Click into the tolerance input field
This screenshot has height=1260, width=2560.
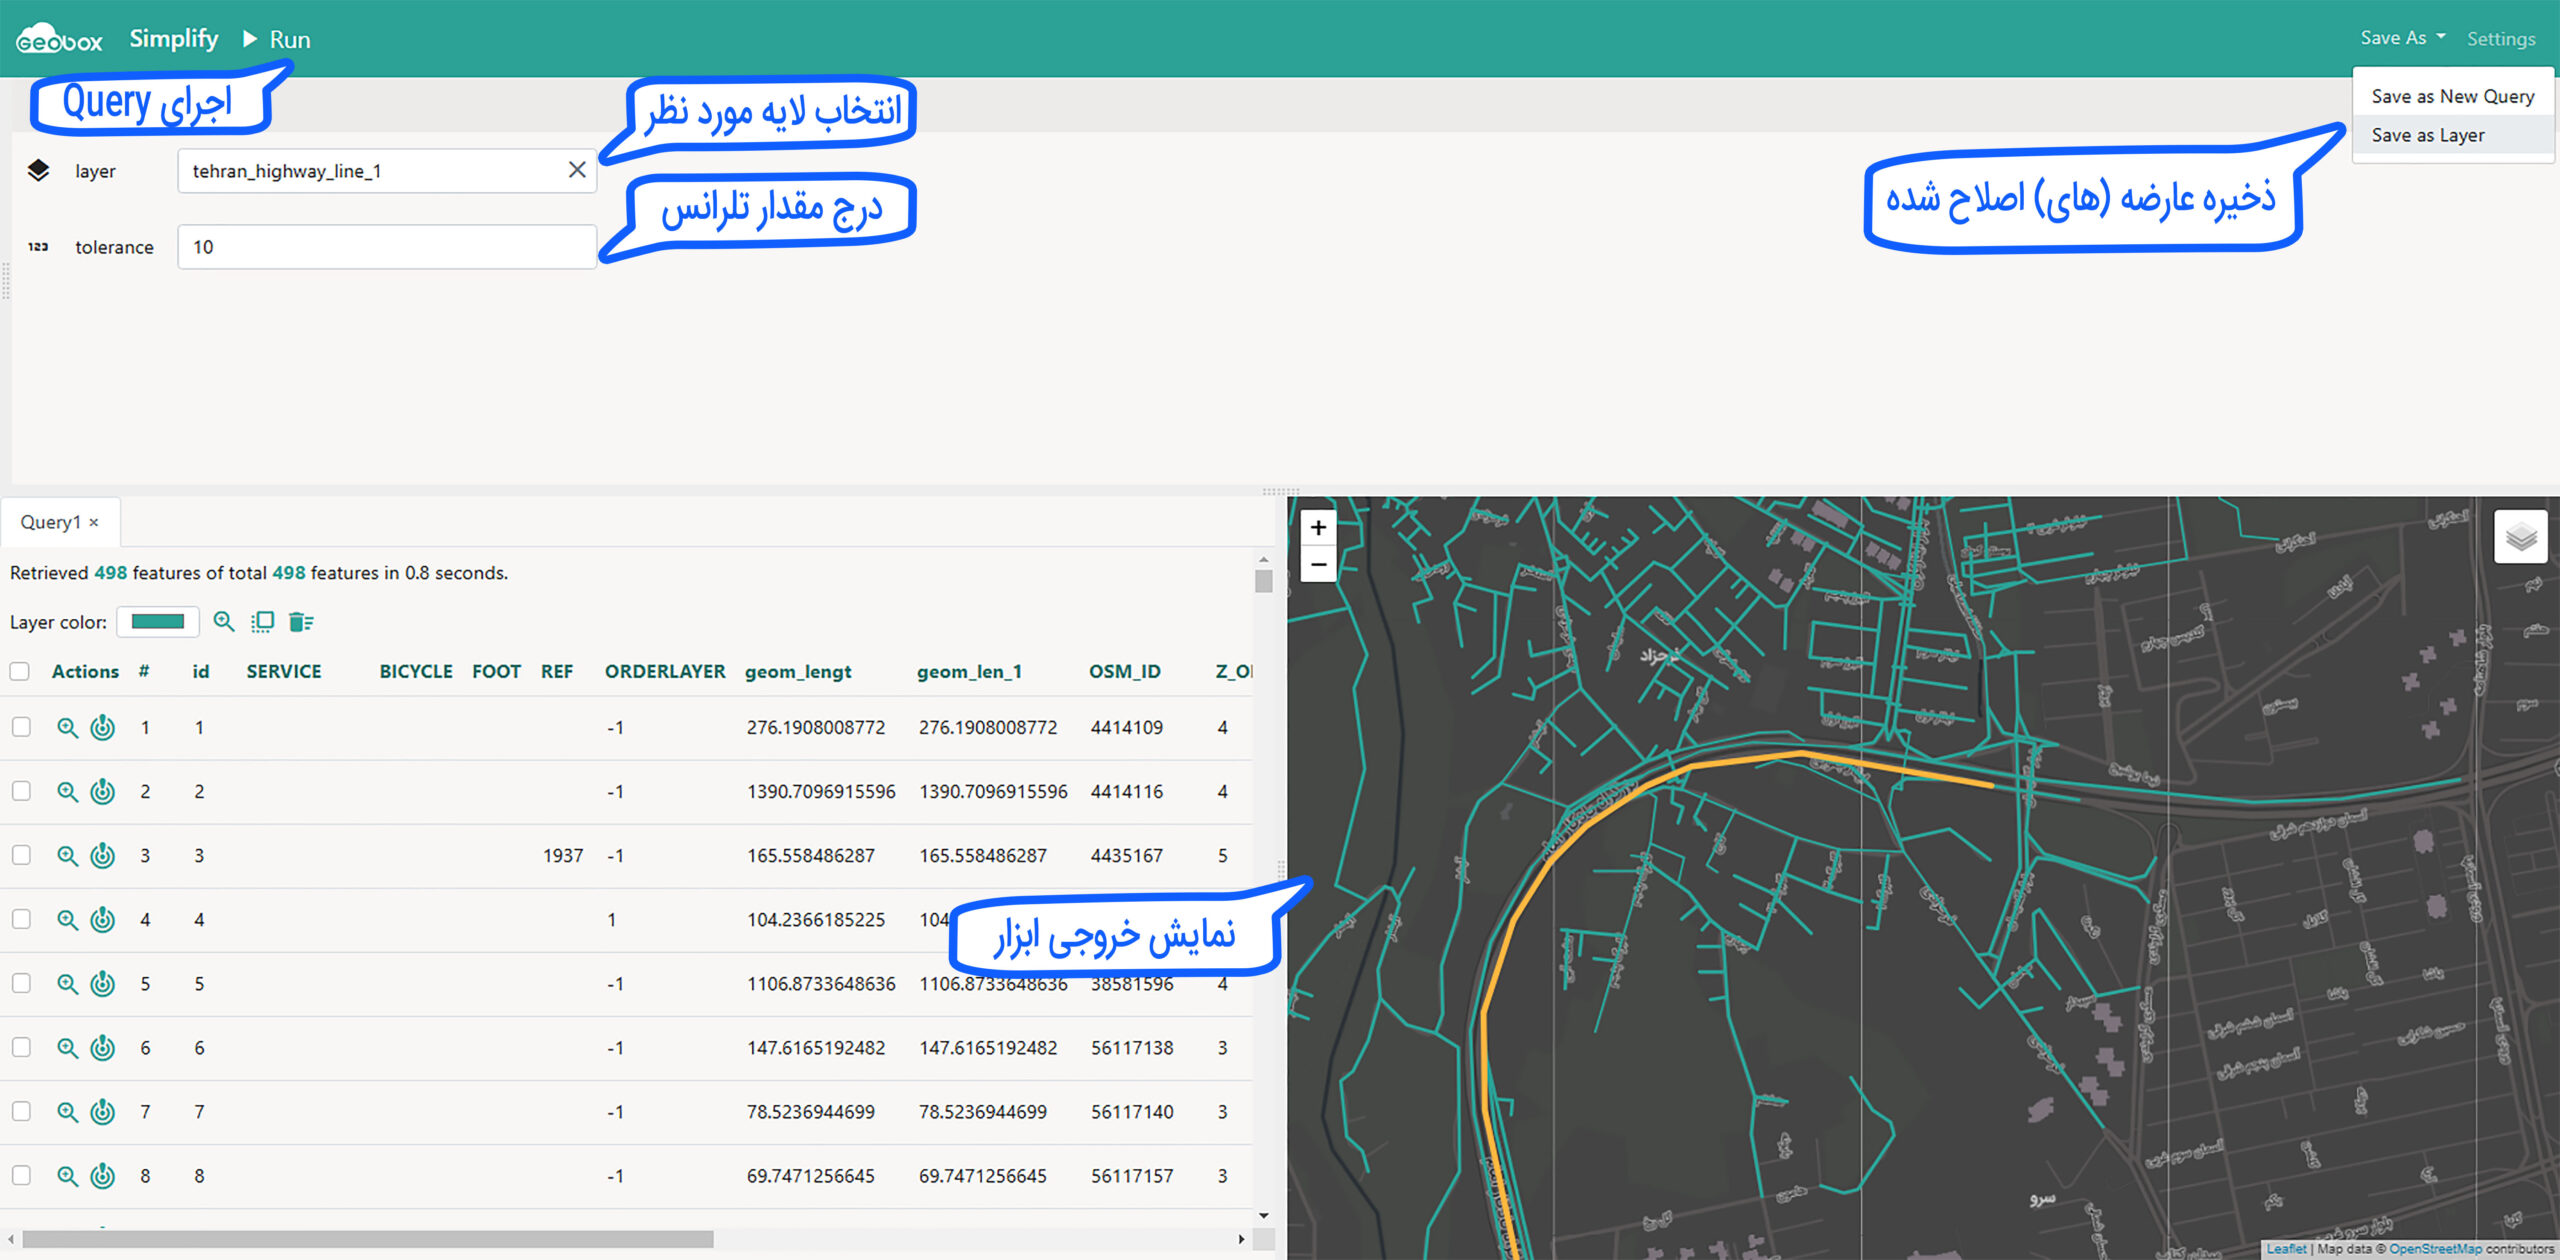coord(387,247)
